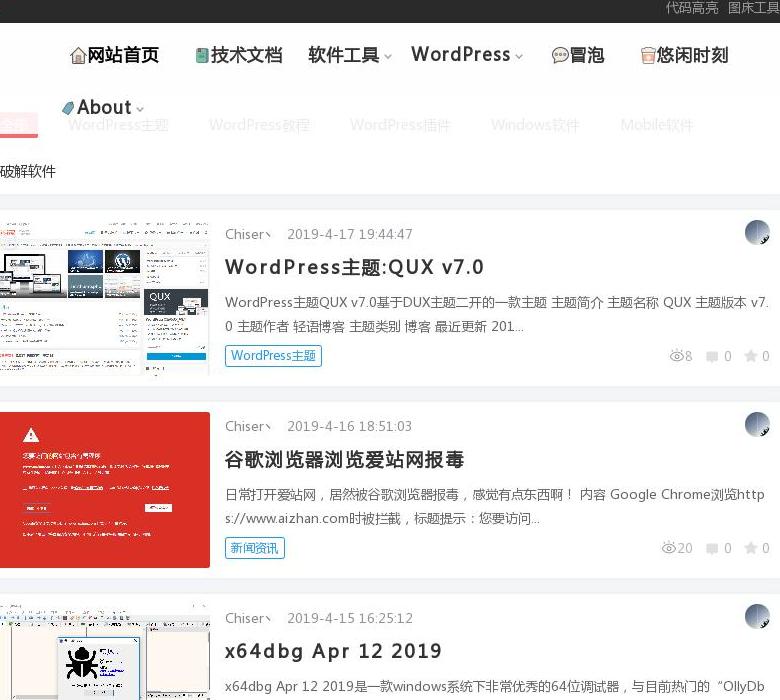Open the WordPress nav menu

click(x=461, y=54)
